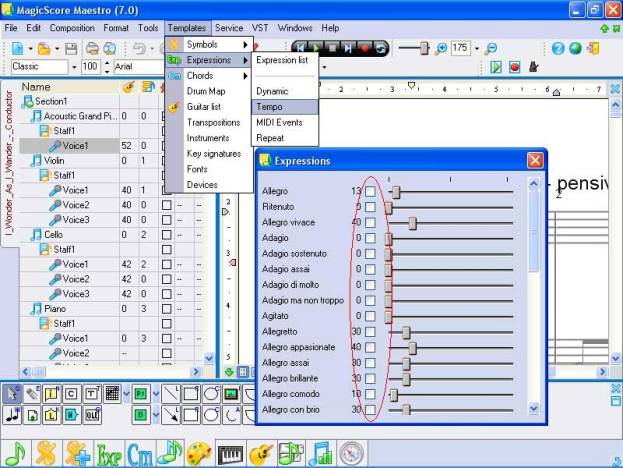The height and width of the screenshot is (468, 623).
Task: Choose the guitar fretboard grid tool
Action: 112,394
